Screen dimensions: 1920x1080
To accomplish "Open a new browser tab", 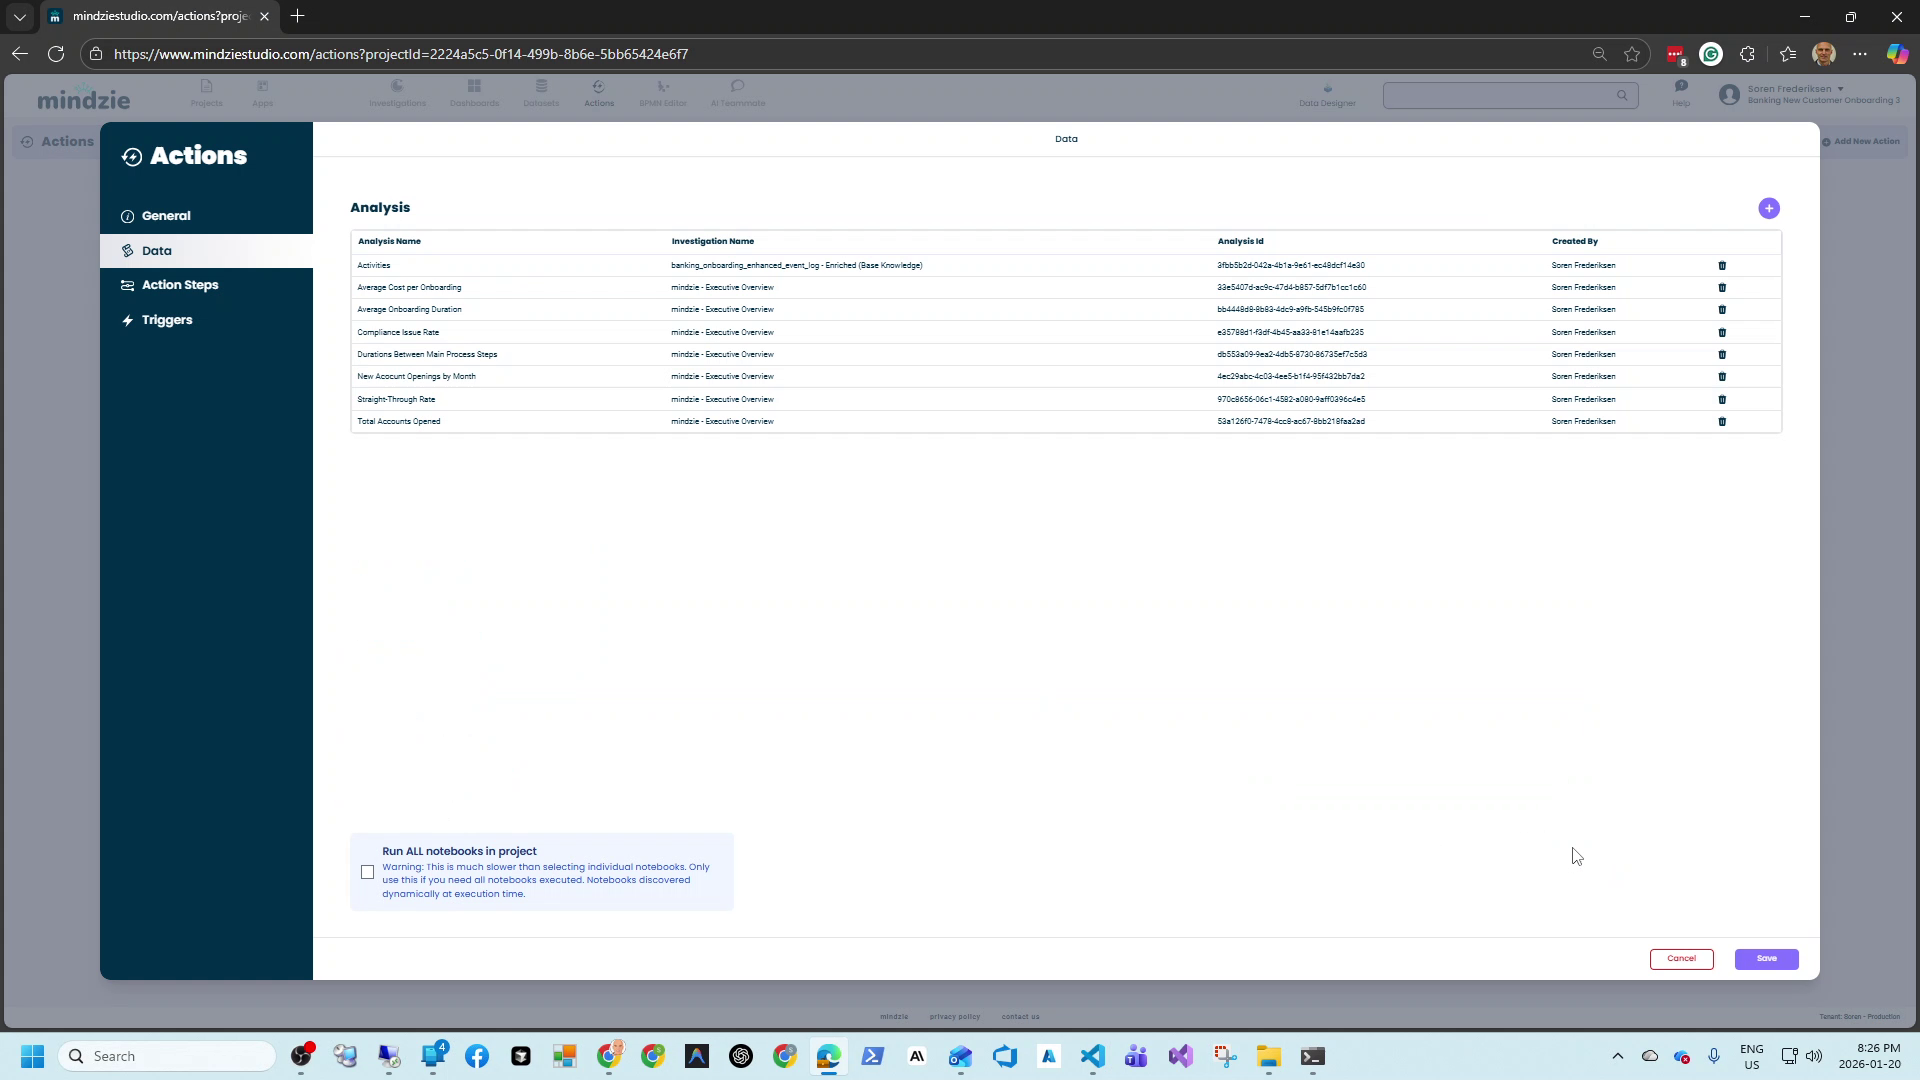I will coord(297,16).
